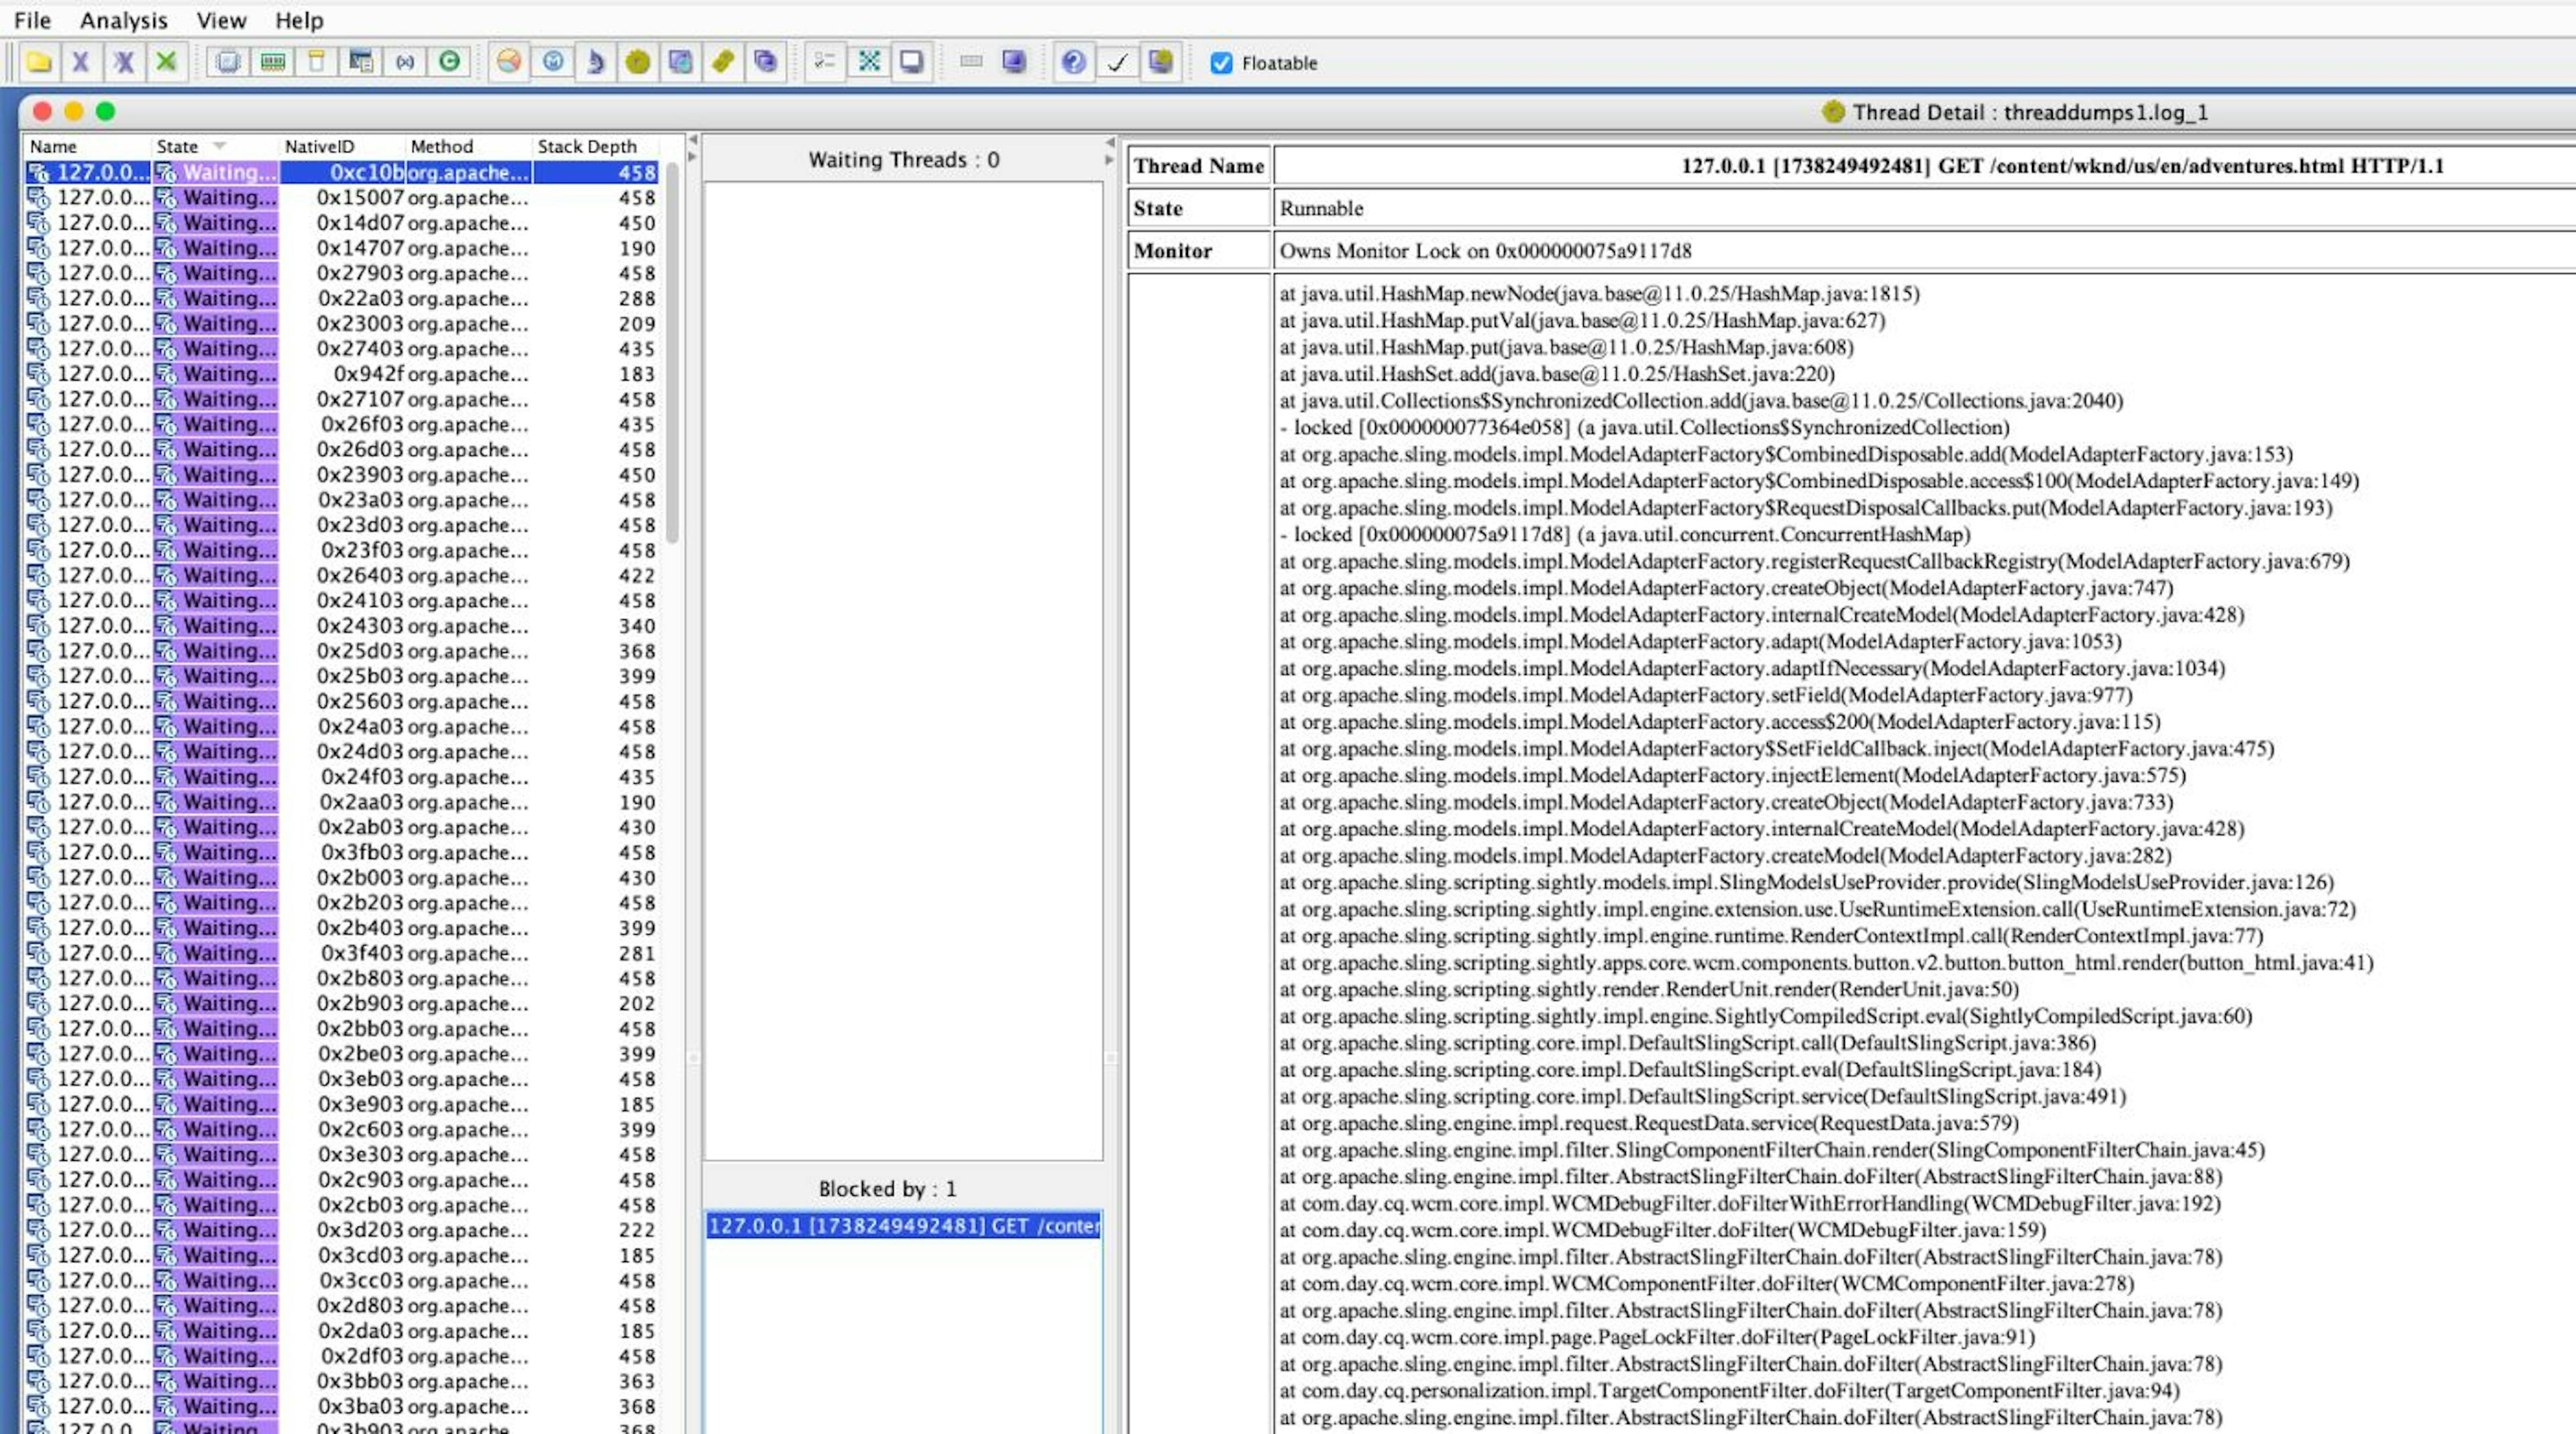Click the CPU chip toolbar icon
The image size is (2576, 1434).
point(228,62)
